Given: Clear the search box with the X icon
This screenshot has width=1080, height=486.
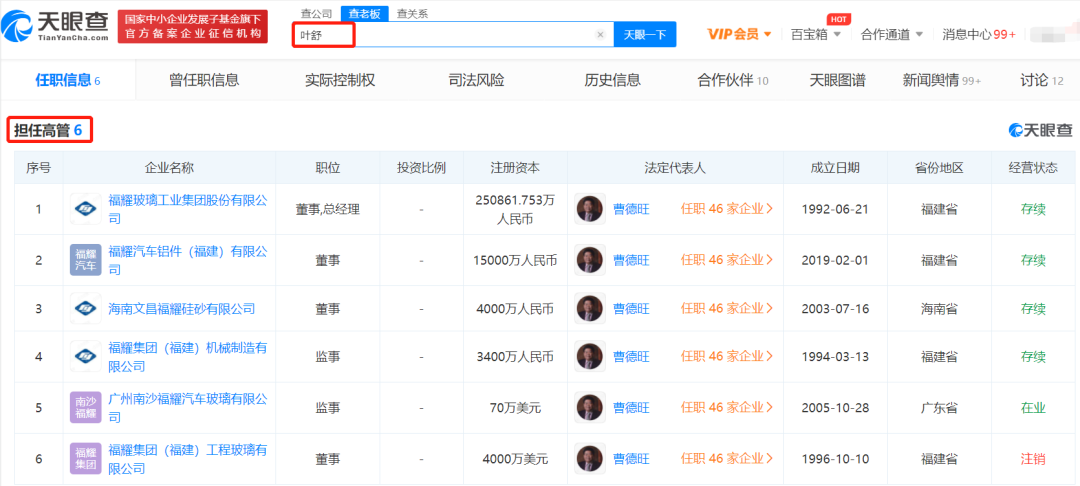Looking at the screenshot, I should pyautogui.click(x=600, y=34).
